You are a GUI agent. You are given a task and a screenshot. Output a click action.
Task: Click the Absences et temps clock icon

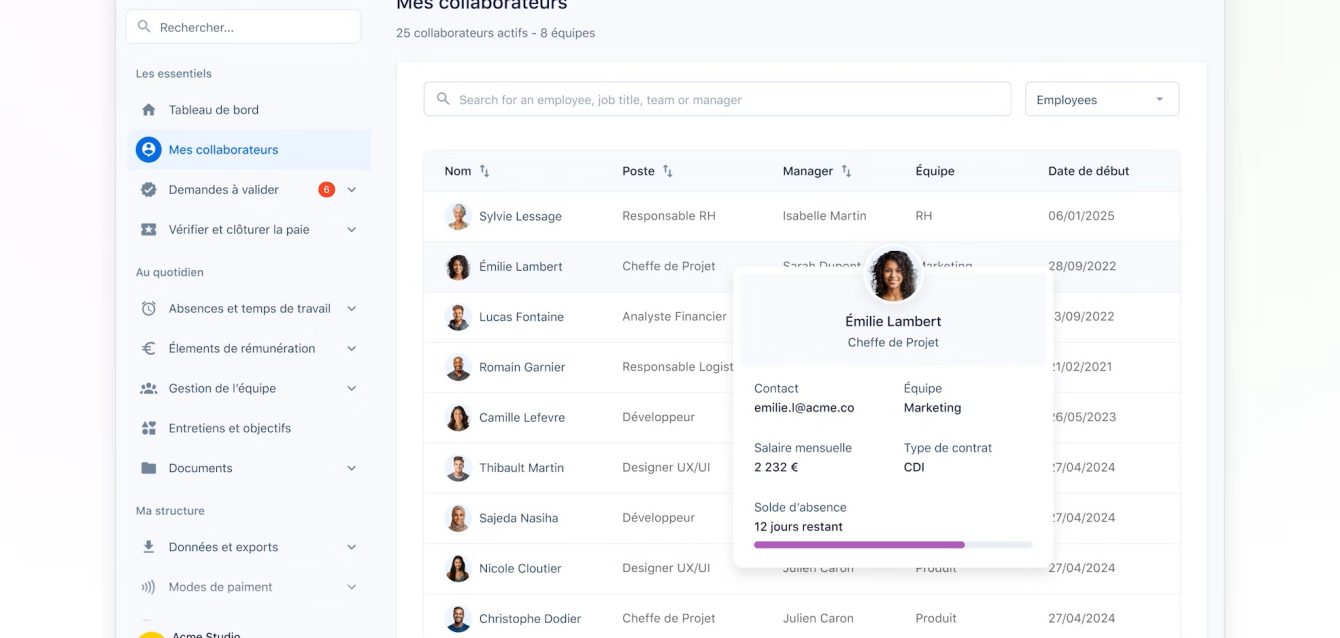(149, 309)
